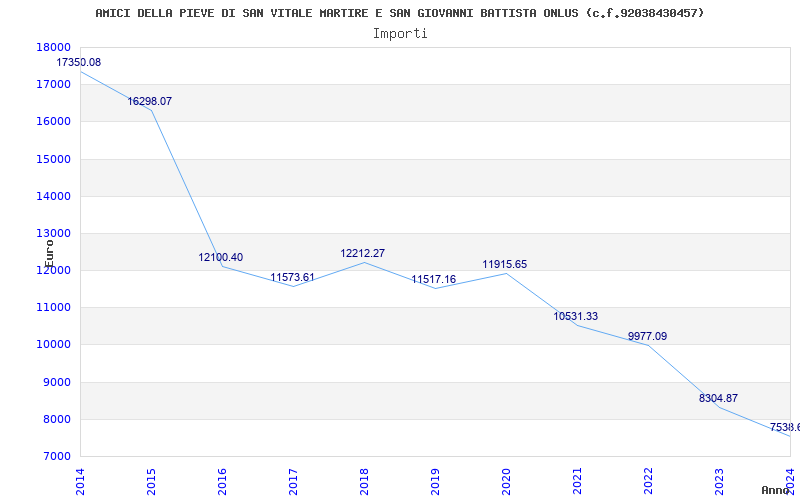Select data label 11915.65
Viewport: 800px width, 500px height.
click(x=505, y=264)
